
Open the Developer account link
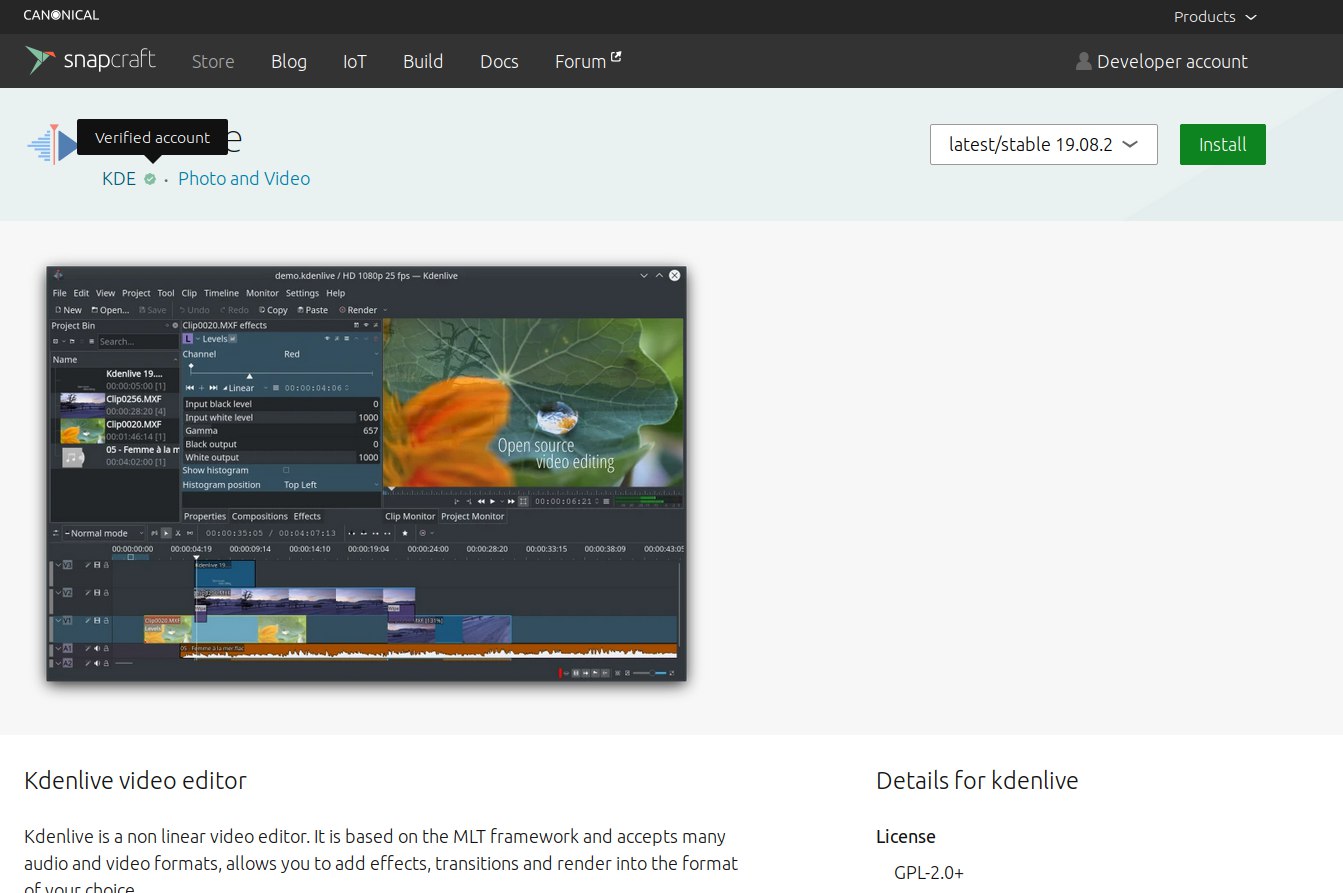(x=1162, y=61)
